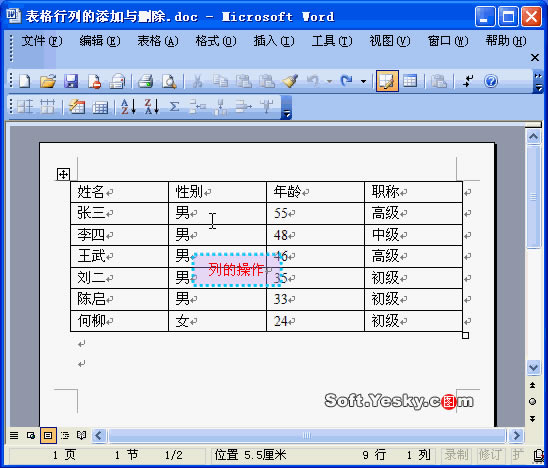Open print preview with the magnifier icon
The height and width of the screenshot is (468, 548).
(169, 81)
